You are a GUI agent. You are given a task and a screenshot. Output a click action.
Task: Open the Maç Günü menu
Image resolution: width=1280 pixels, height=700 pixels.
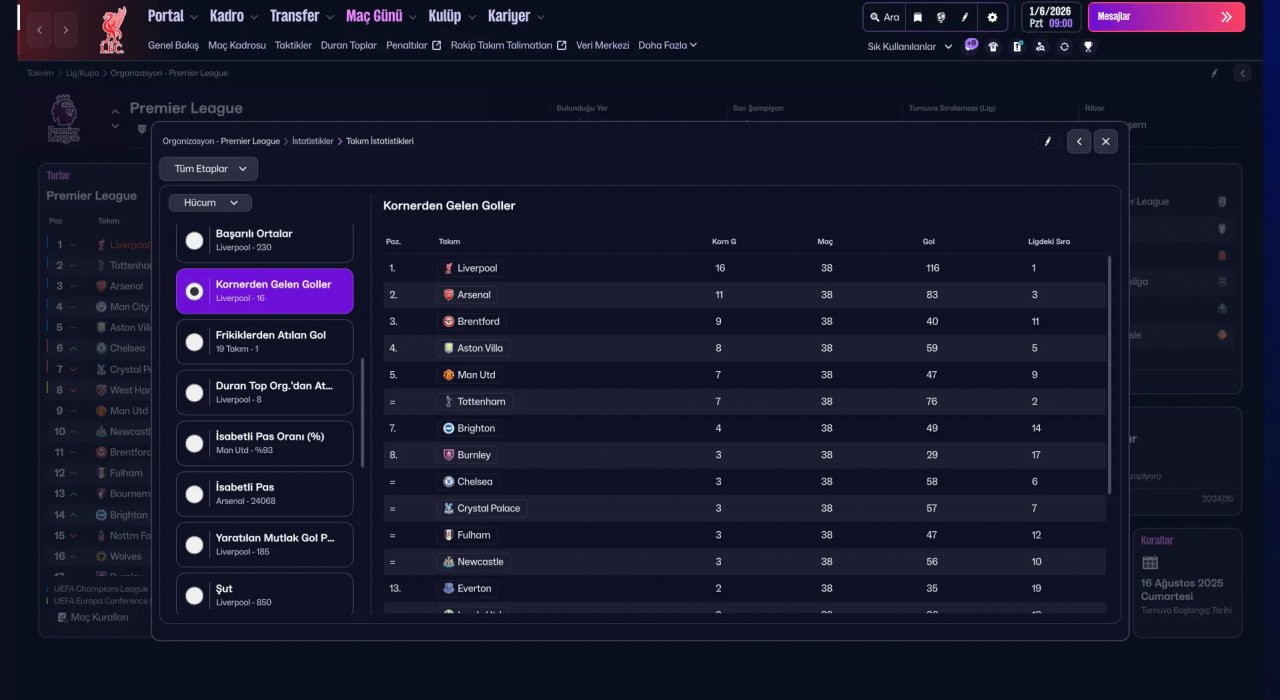pos(374,16)
